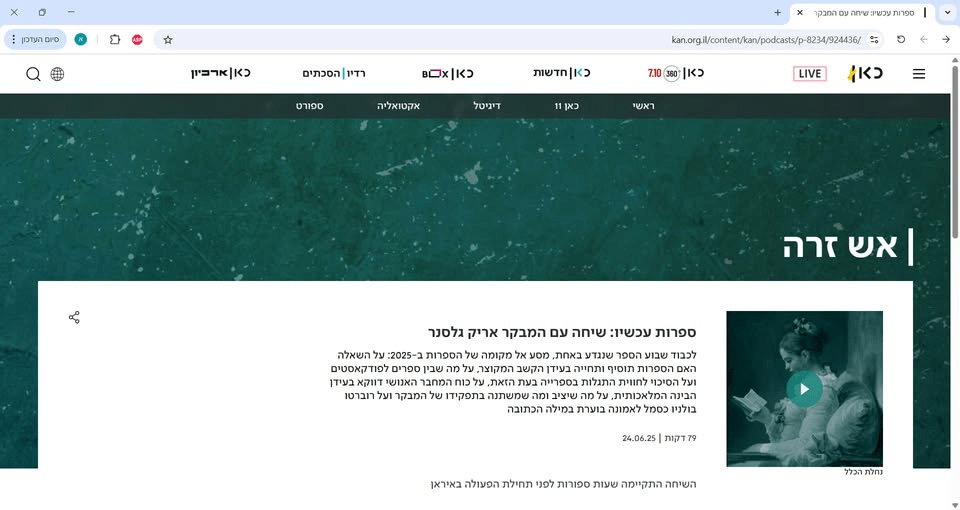
Task: Open the LIVE broadcast button
Action: point(809,74)
